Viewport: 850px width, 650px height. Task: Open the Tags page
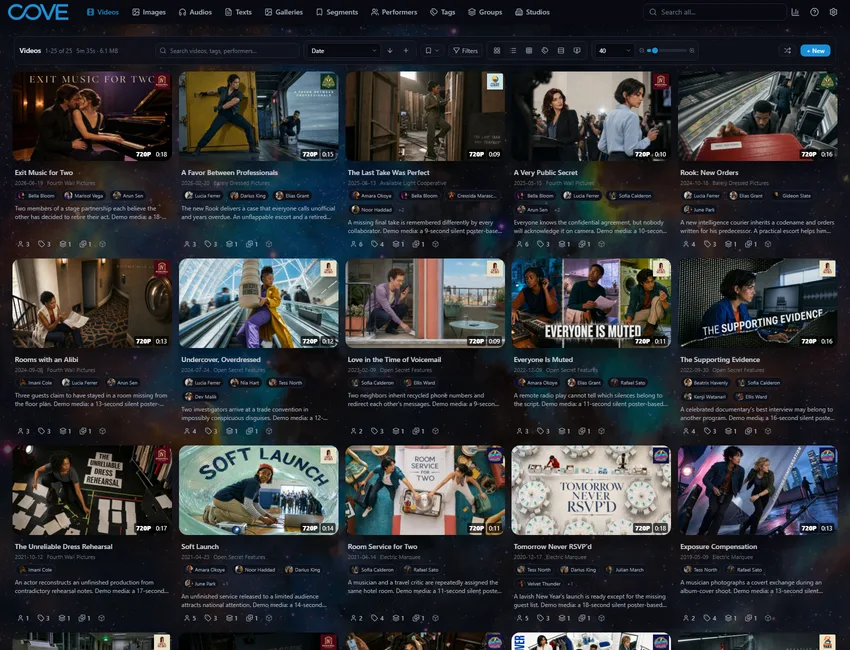tap(442, 12)
